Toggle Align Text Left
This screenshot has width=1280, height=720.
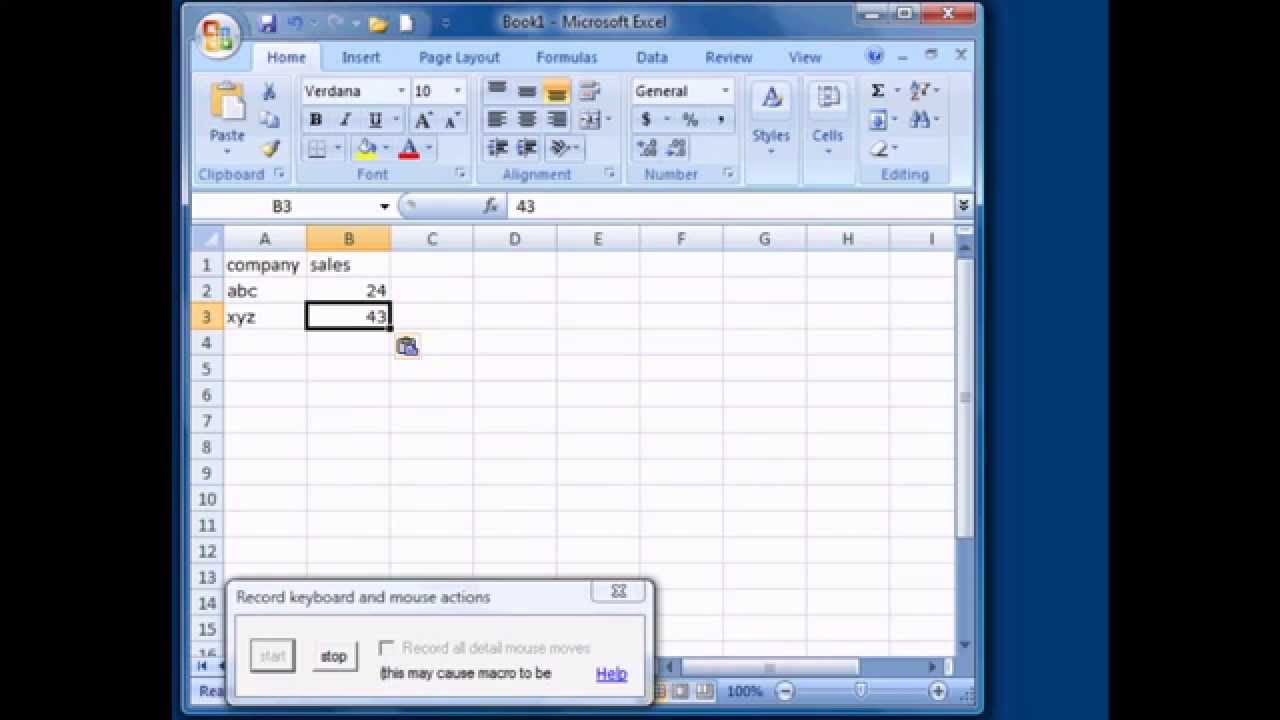497,120
